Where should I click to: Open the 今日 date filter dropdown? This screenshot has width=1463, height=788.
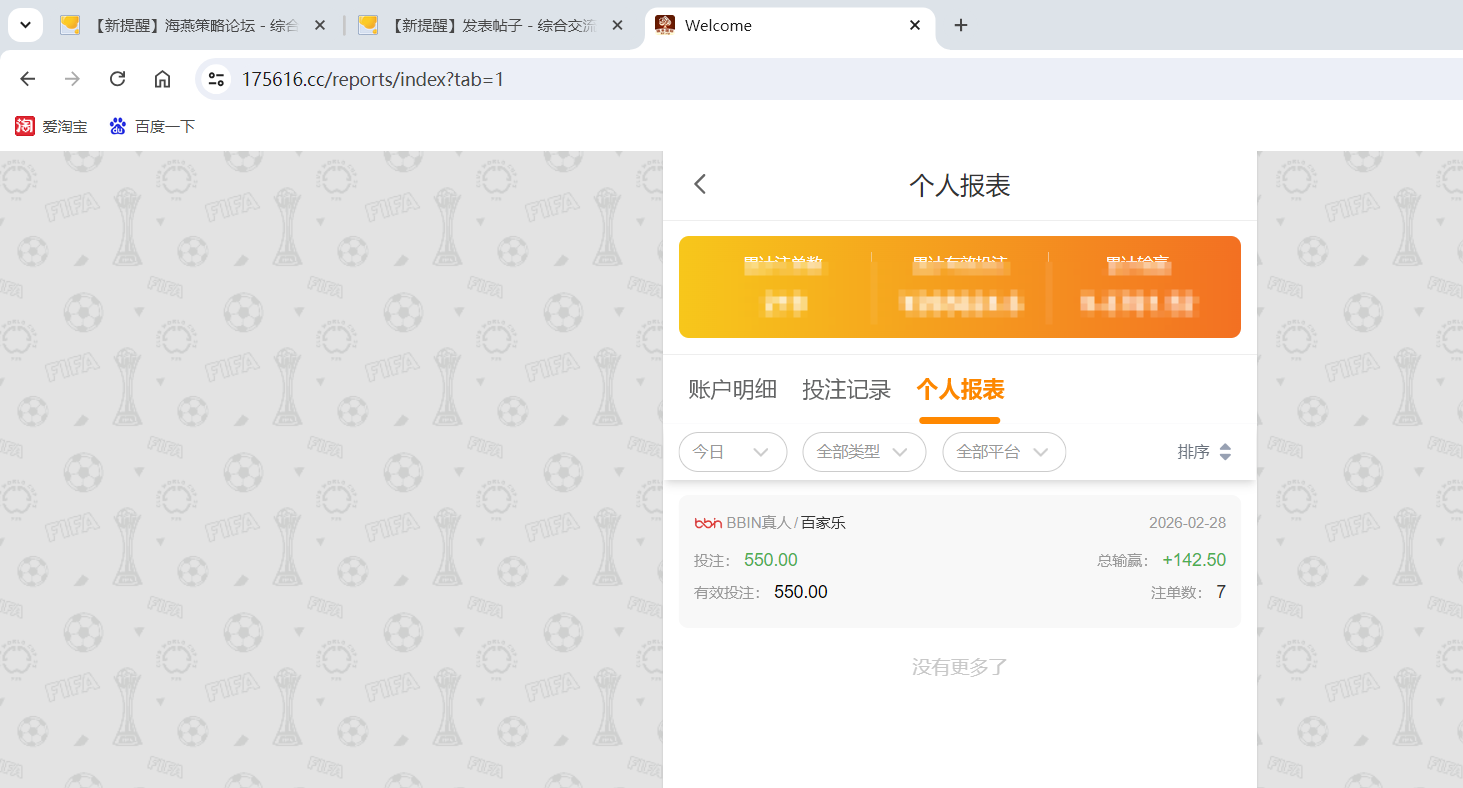pos(733,452)
